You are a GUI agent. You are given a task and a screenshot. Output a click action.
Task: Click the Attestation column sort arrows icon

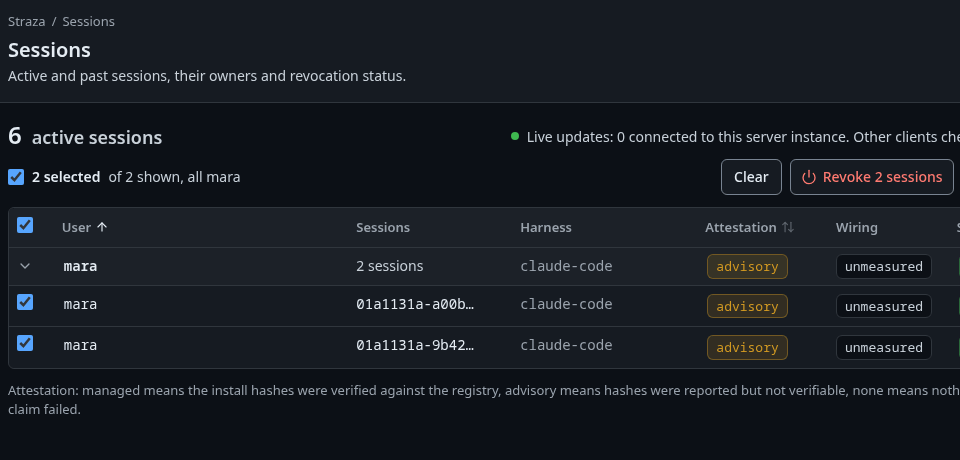[788, 227]
